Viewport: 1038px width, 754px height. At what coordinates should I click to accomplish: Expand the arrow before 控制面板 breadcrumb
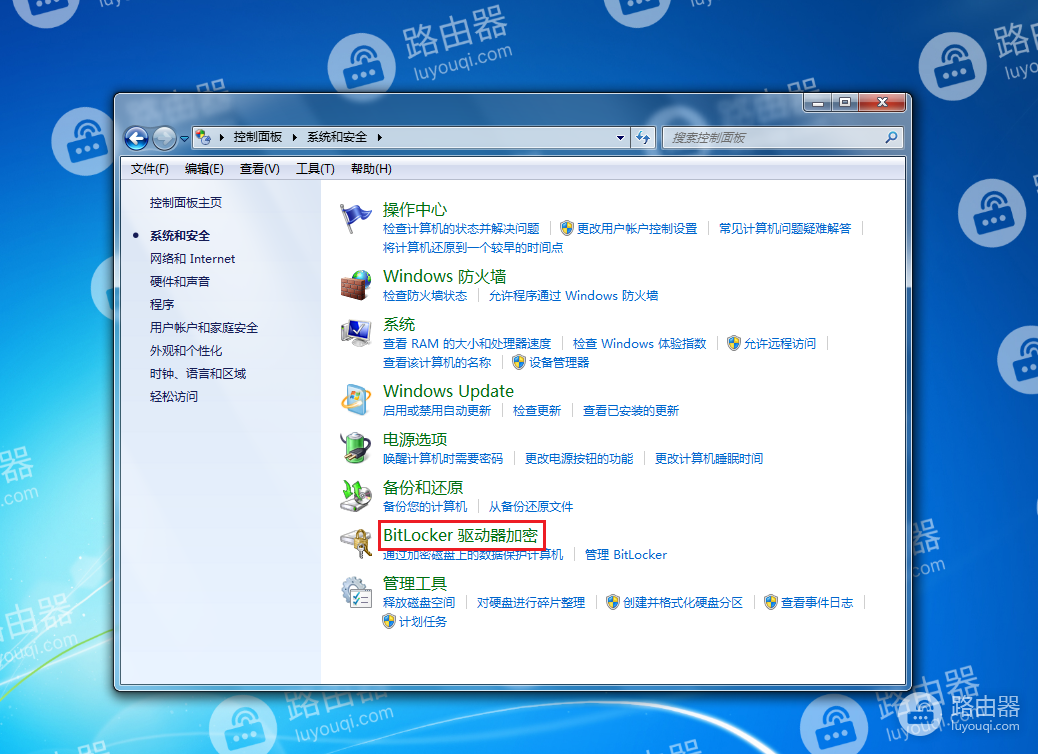(x=221, y=137)
